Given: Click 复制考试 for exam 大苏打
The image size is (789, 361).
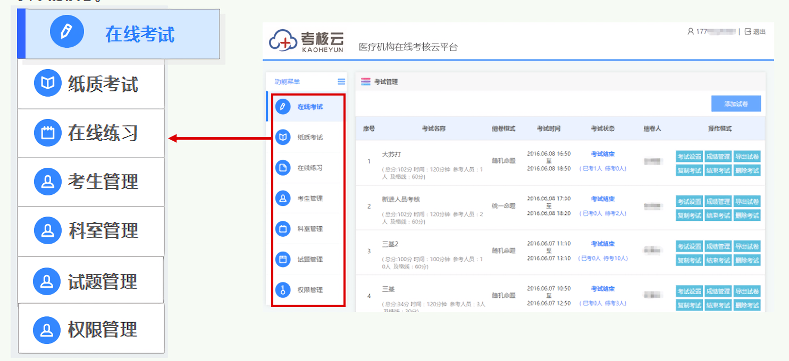Looking at the screenshot, I should [689, 170].
